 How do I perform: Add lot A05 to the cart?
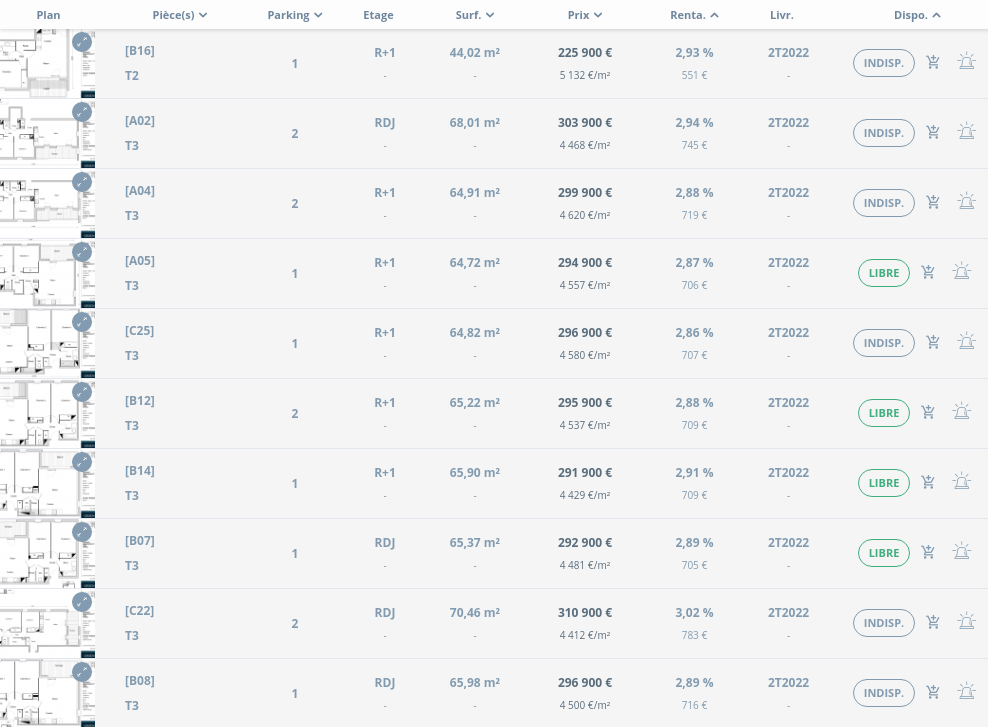click(x=928, y=272)
